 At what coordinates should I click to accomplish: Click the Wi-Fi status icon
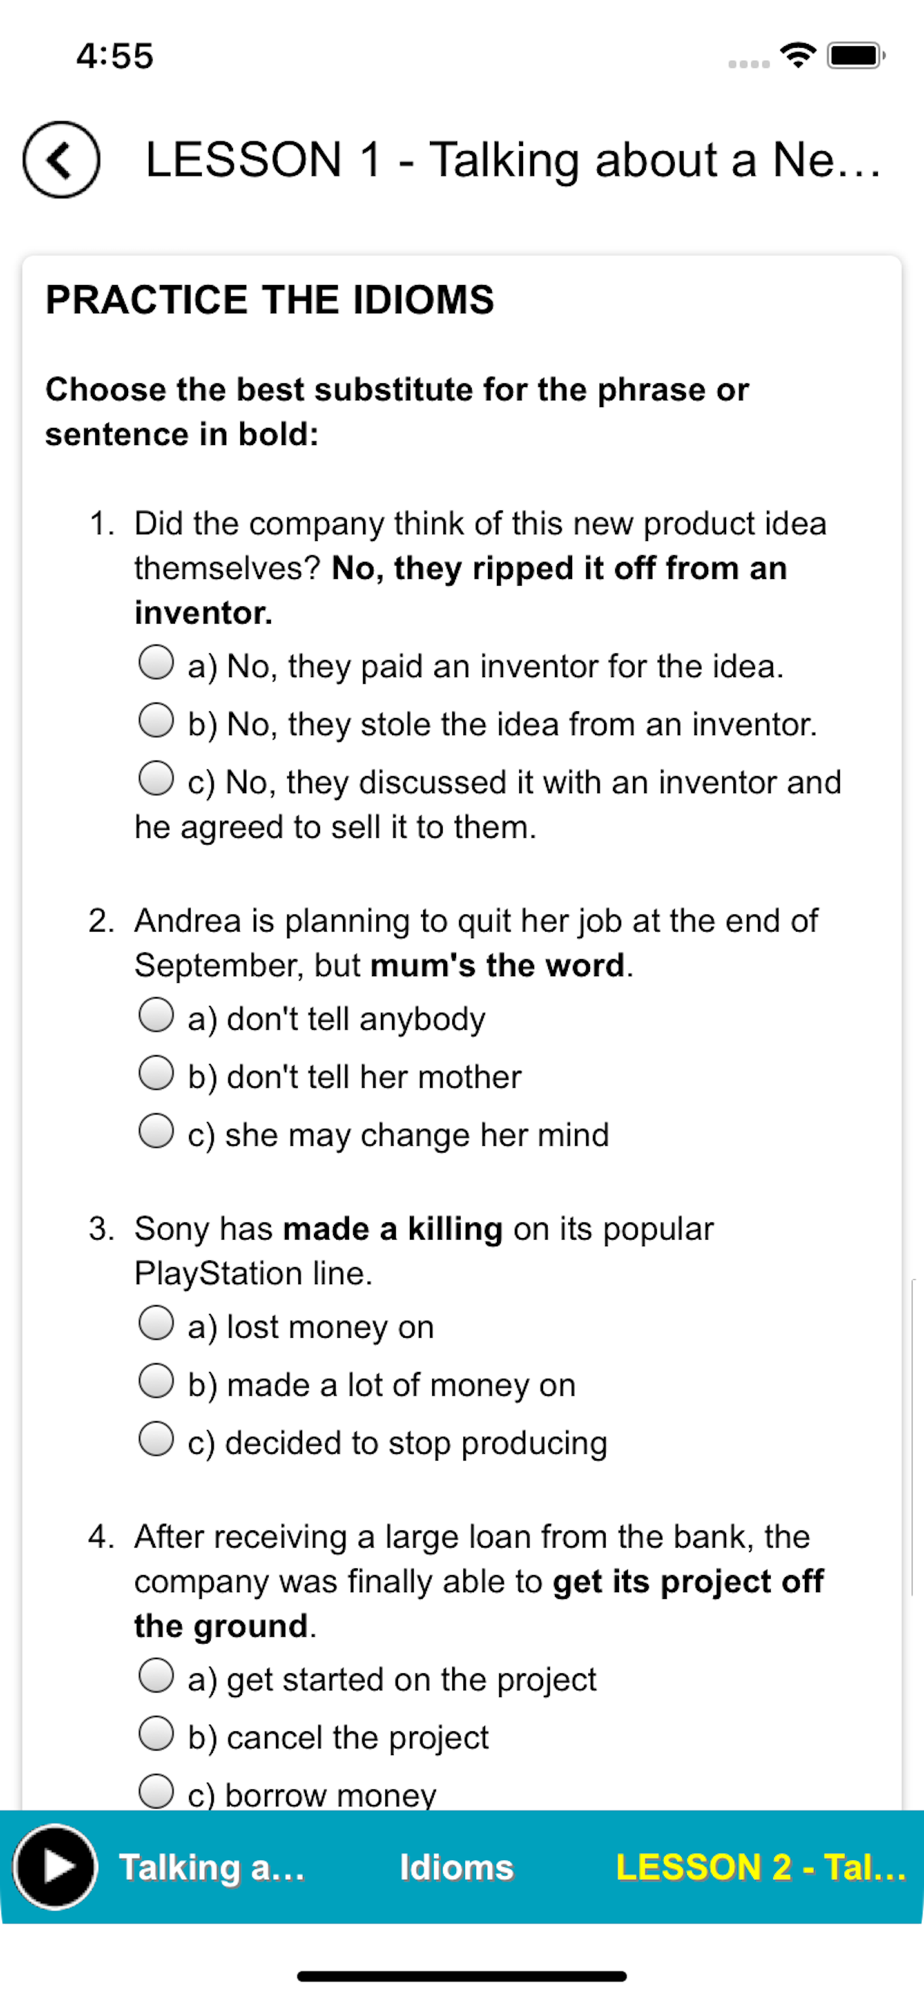click(798, 55)
